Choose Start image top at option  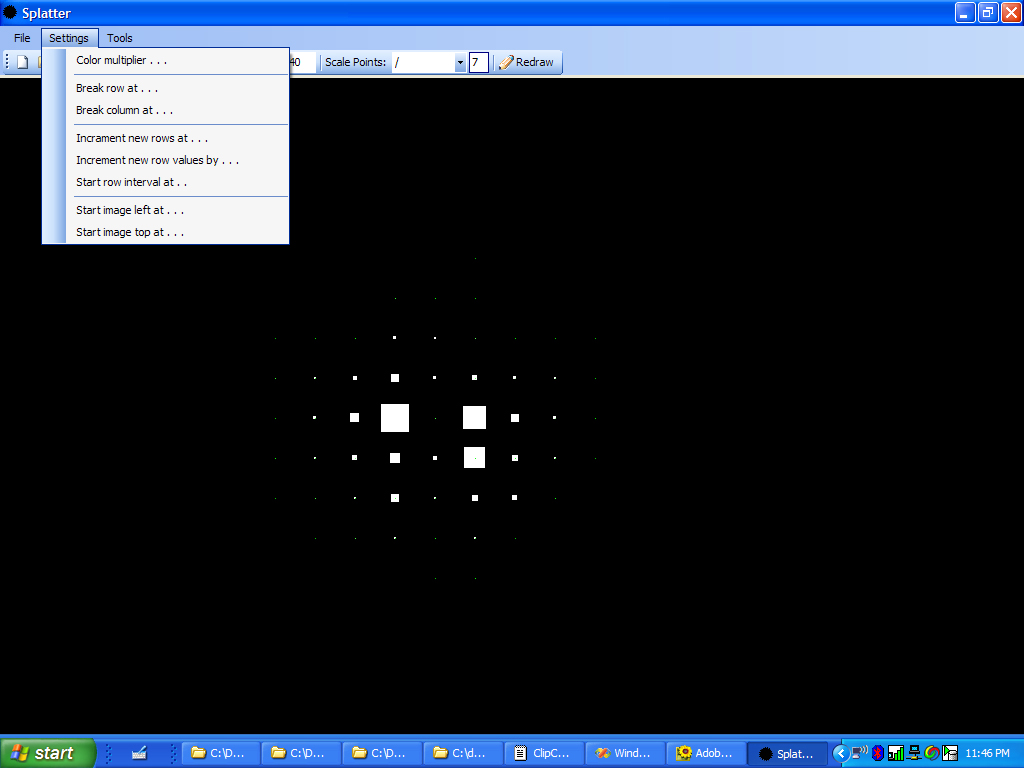(x=130, y=232)
